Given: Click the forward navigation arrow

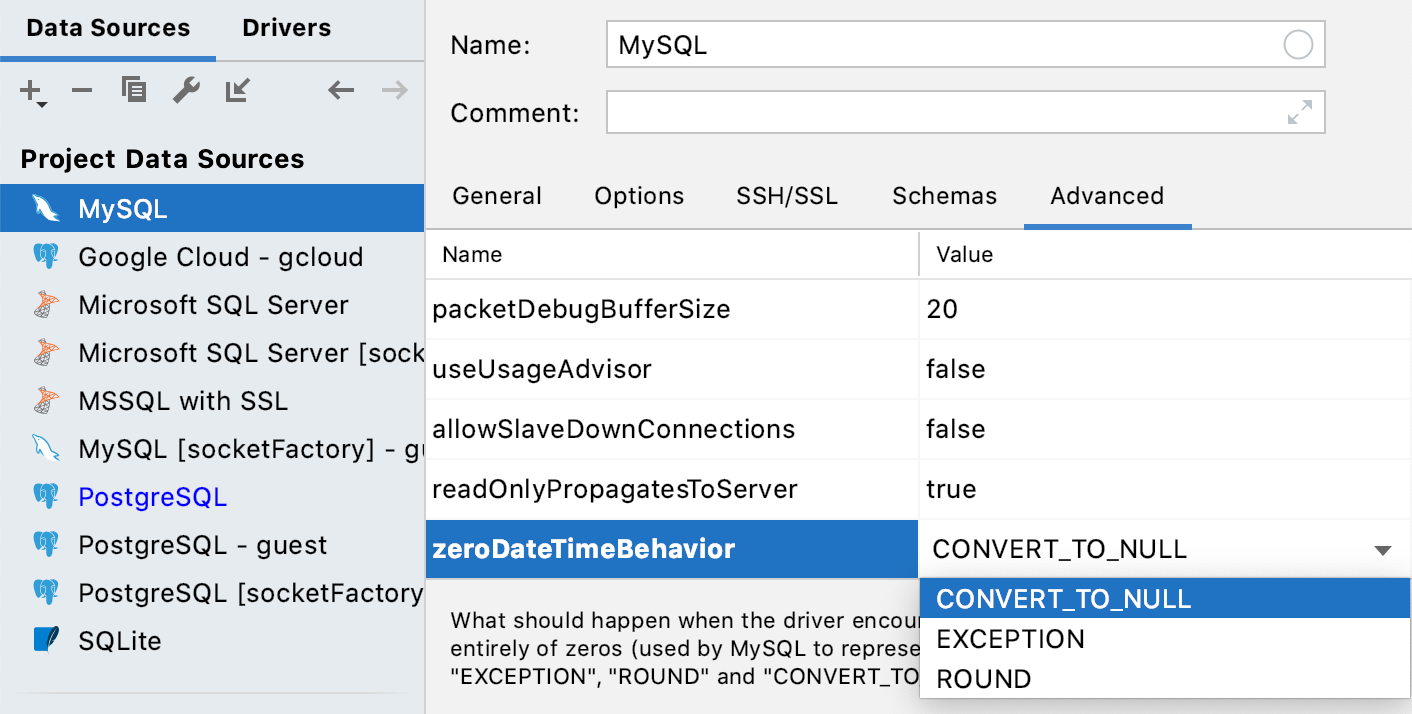Looking at the screenshot, I should click(394, 90).
